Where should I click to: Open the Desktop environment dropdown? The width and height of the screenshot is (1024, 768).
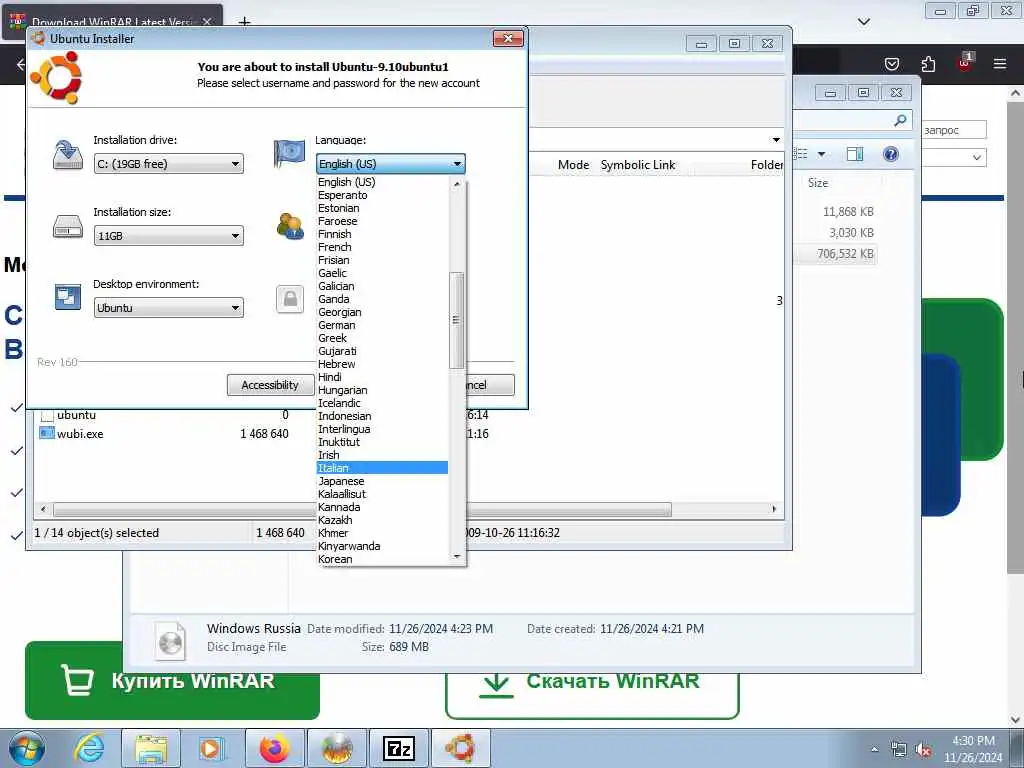point(168,308)
